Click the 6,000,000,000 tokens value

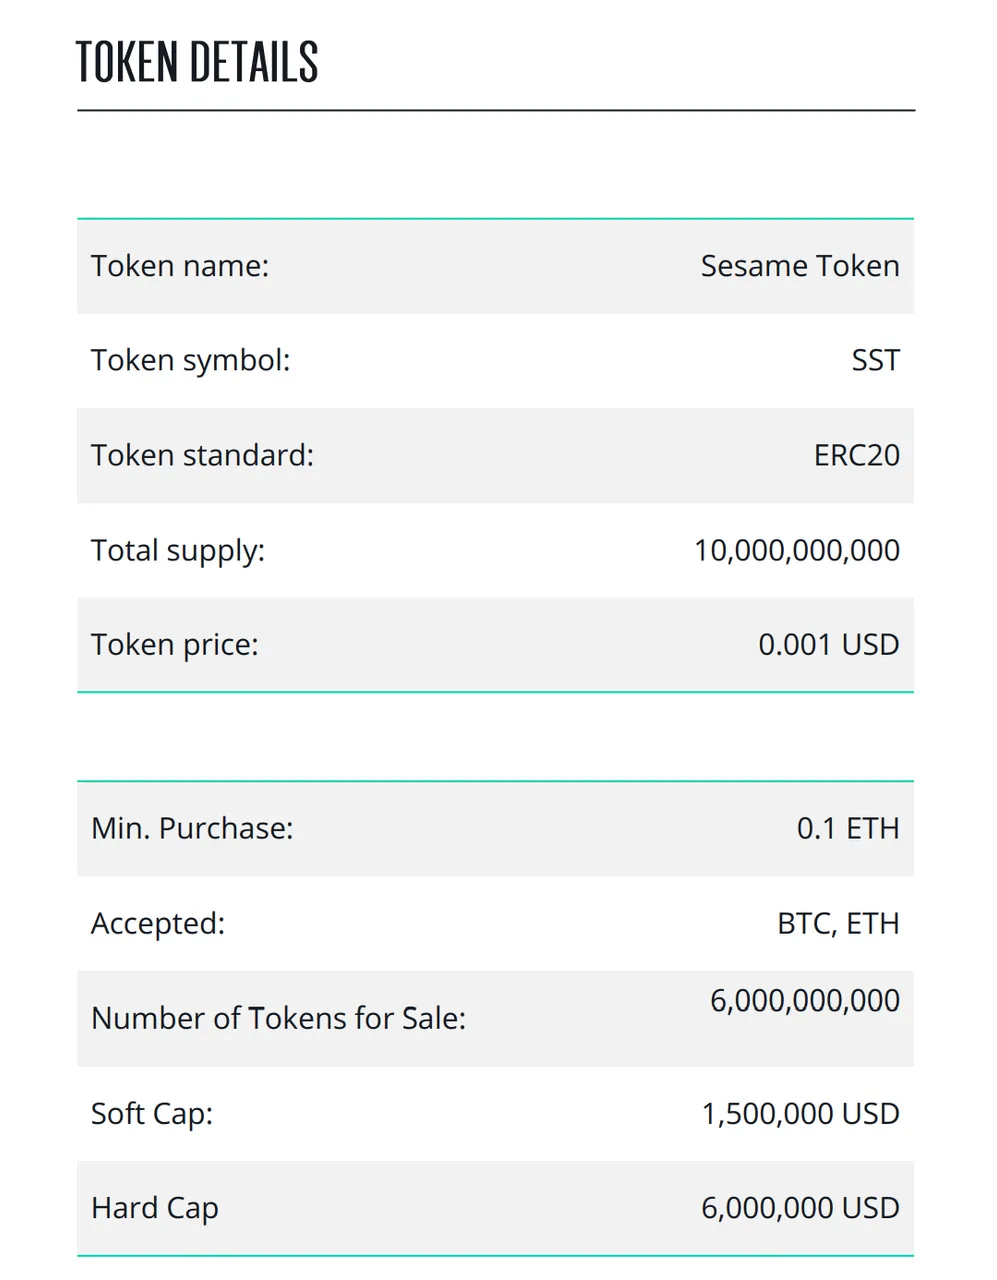pos(805,1001)
